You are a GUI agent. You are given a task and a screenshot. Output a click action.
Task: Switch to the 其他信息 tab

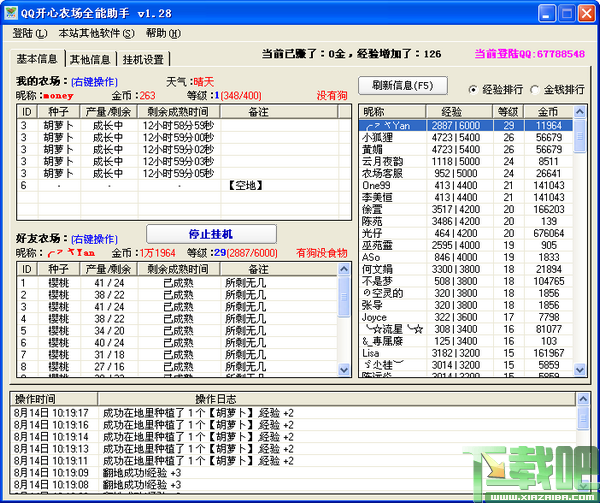click(90, 60)
